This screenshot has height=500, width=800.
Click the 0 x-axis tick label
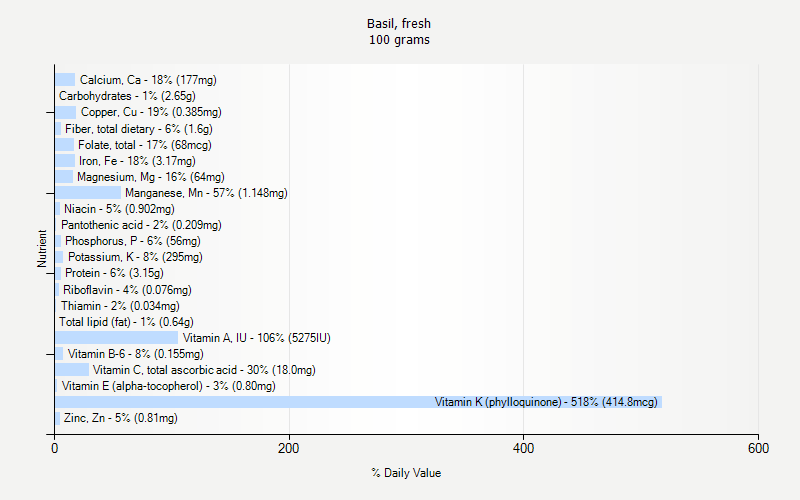(x=55, y=448)
